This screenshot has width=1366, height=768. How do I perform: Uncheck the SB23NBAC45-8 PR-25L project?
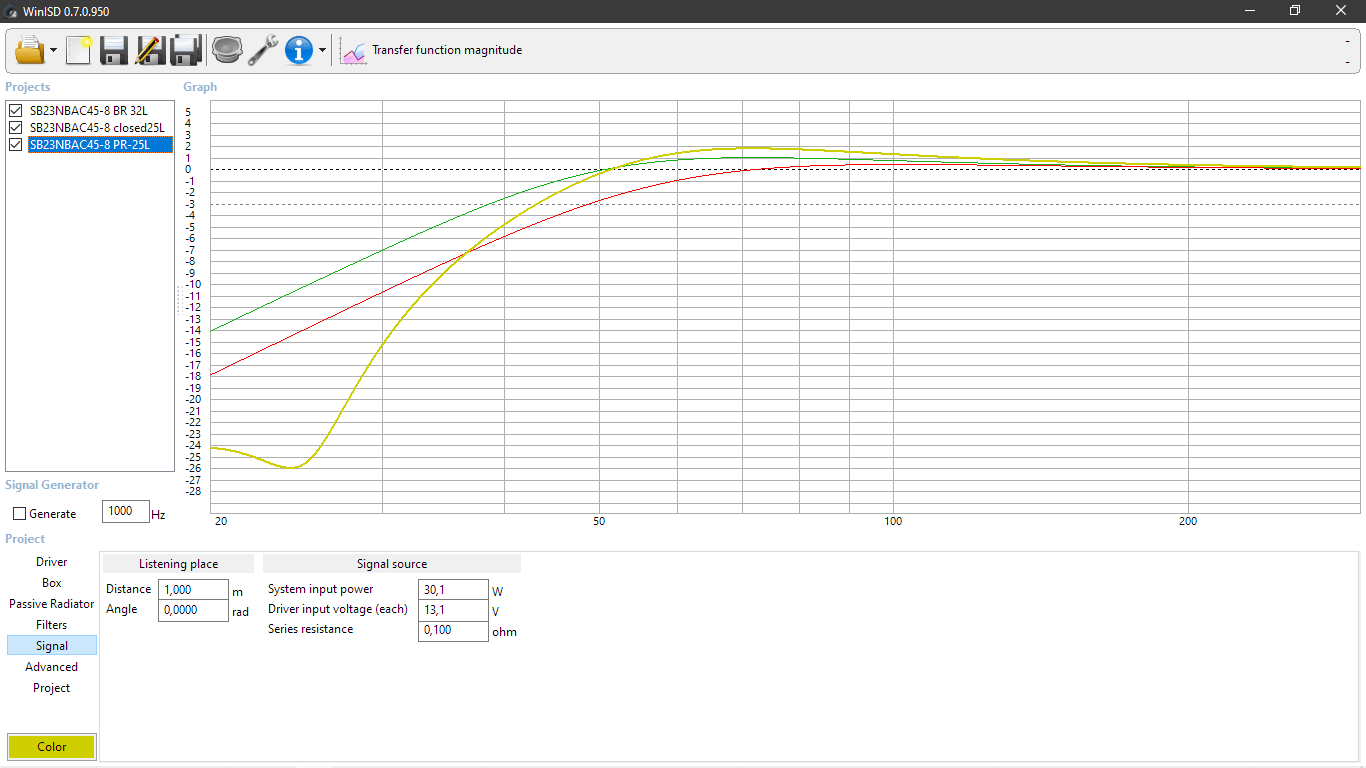coord(15,145)
